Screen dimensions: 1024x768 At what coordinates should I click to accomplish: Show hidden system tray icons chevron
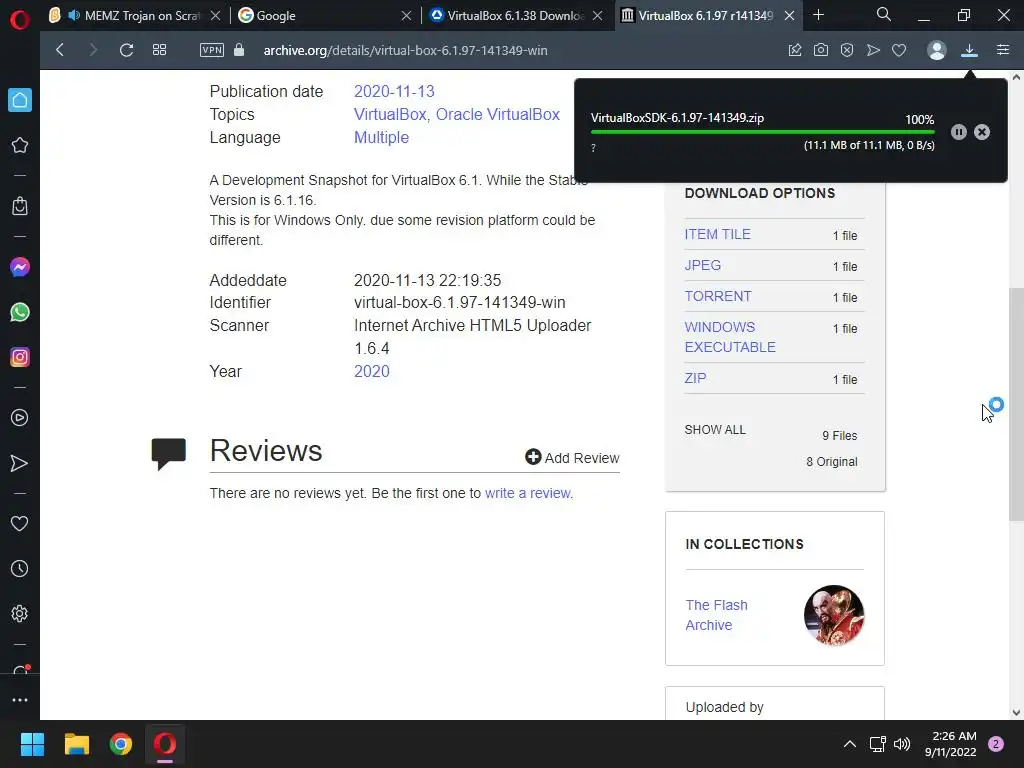[x=850, y=744]
